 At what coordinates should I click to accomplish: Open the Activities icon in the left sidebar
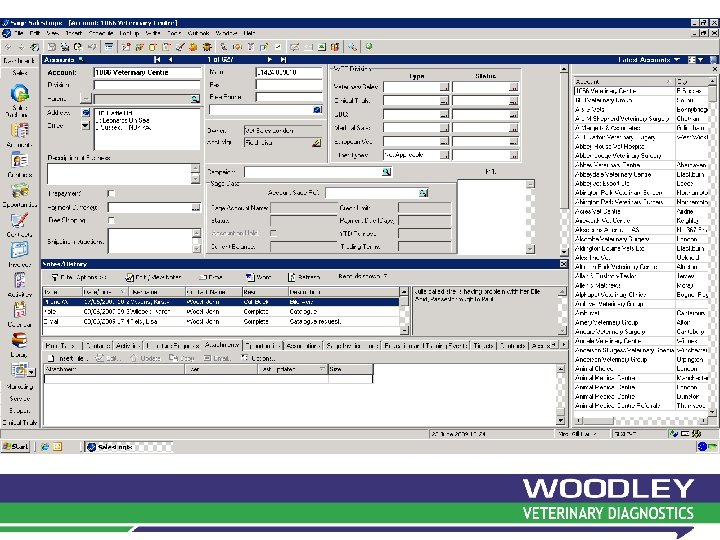point(19,281)
